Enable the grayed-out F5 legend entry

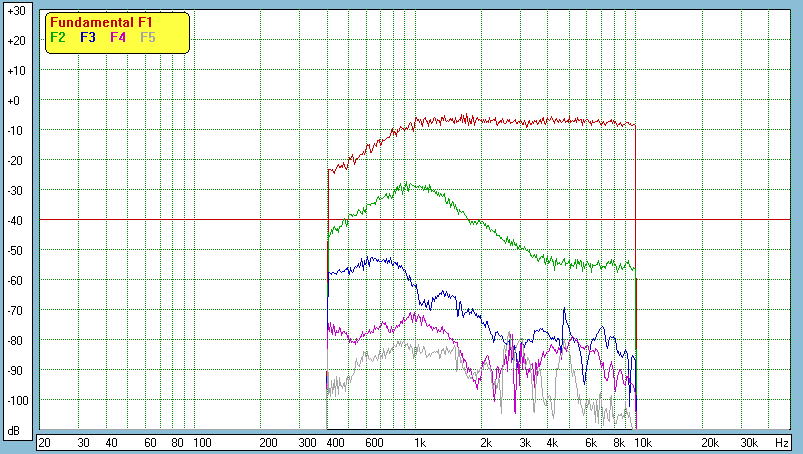click(x=148, y=37)
